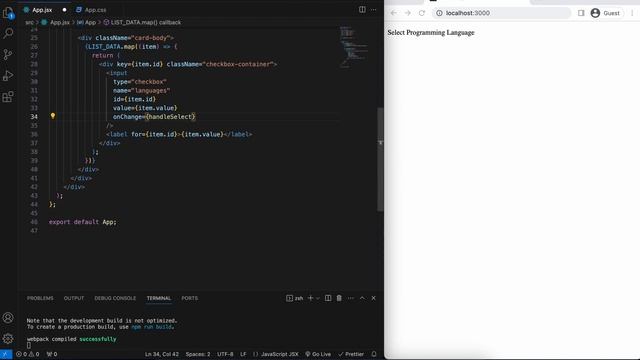The image size is (640, 360).
Task: Open notifications bell in status bar
Action: [374, 354]
